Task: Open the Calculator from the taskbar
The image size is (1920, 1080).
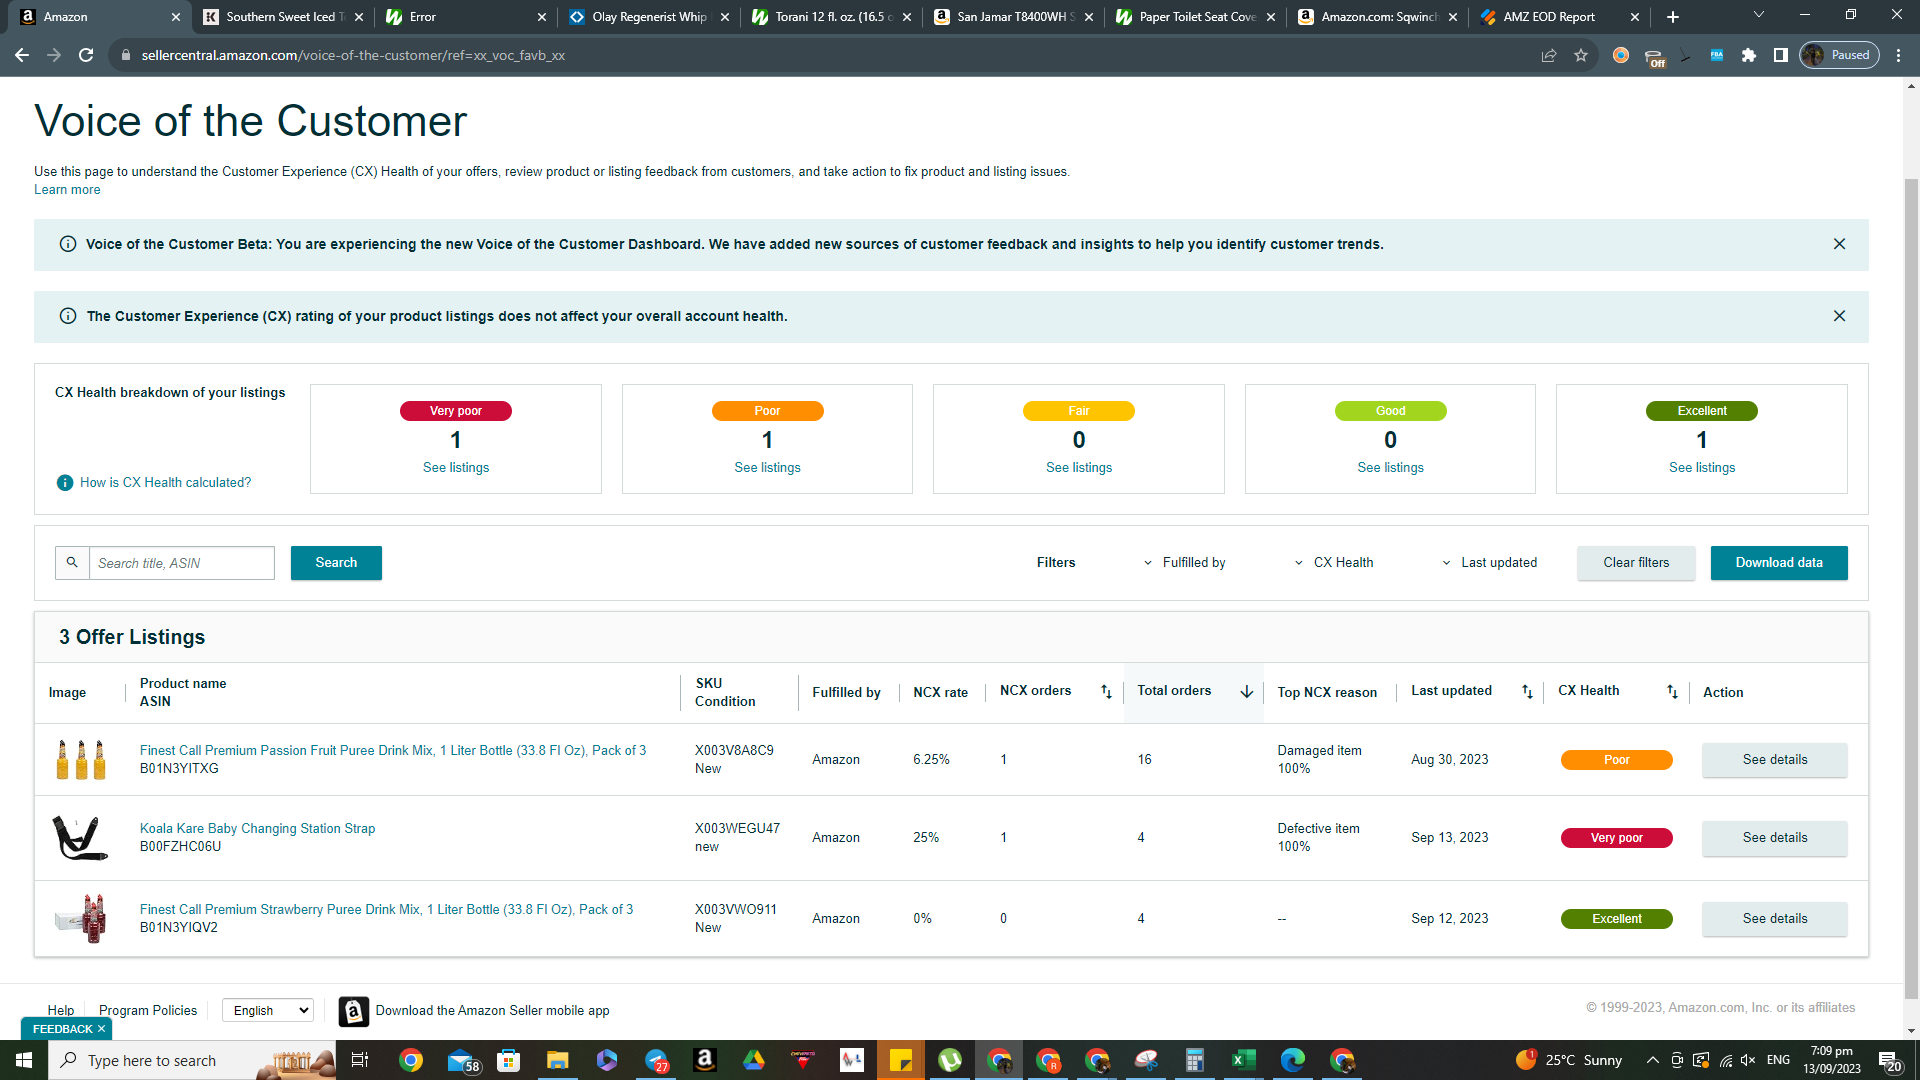Action: [1194, 1060]
